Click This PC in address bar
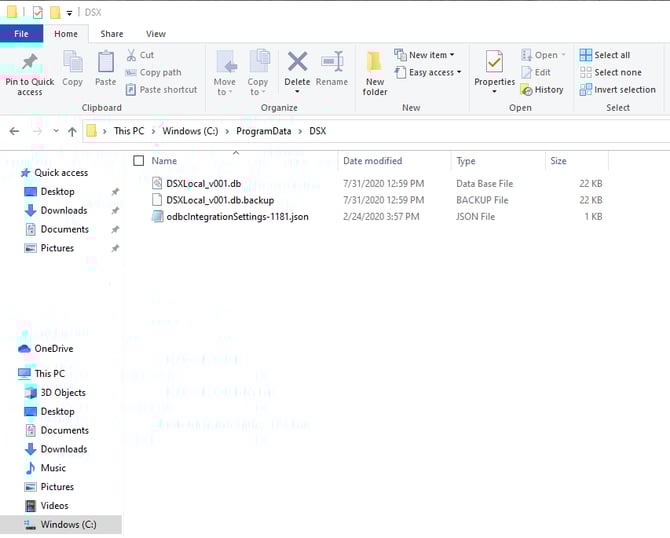 pyautogui.click(x=129, y=131)
